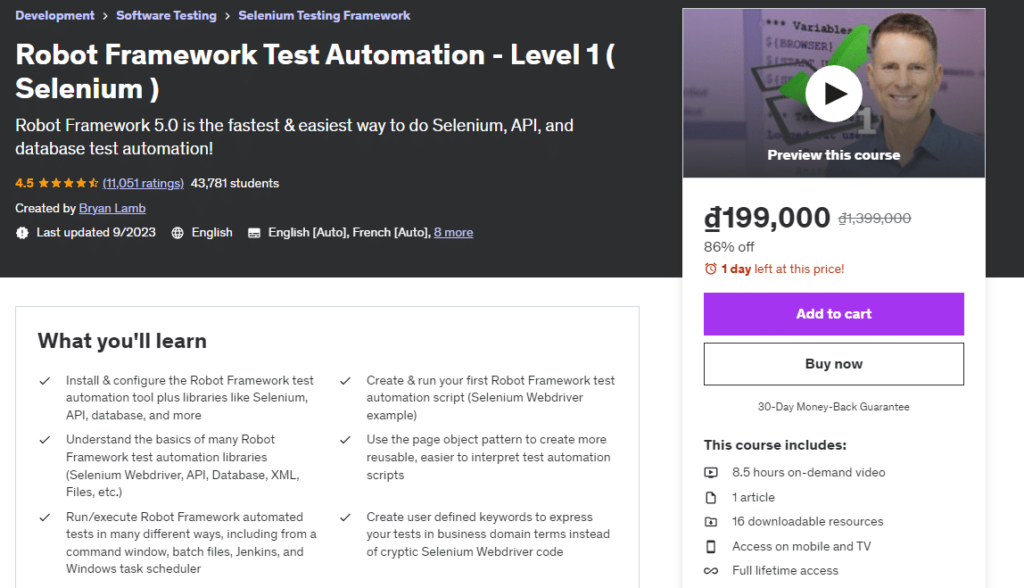Show 8 more caption languages
This screenshot has width=1024, height=588.
tap(453, 232)
